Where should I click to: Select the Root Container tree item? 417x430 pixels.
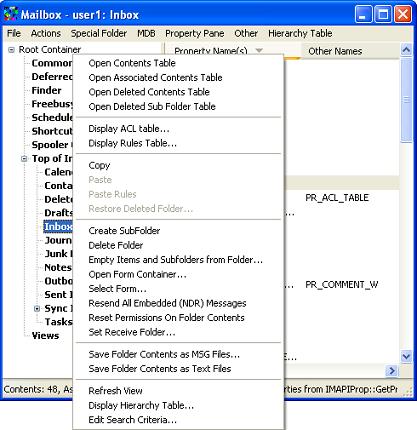[x=50, y=50]
